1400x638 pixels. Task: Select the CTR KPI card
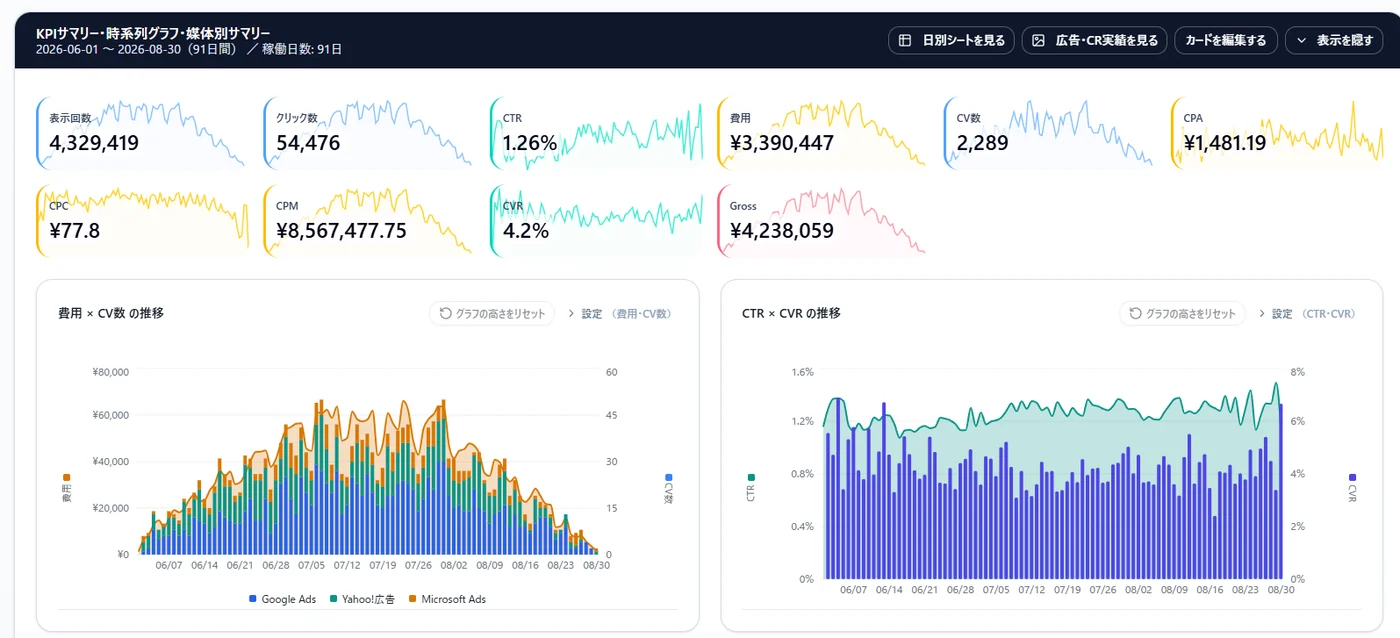(594, 133)
